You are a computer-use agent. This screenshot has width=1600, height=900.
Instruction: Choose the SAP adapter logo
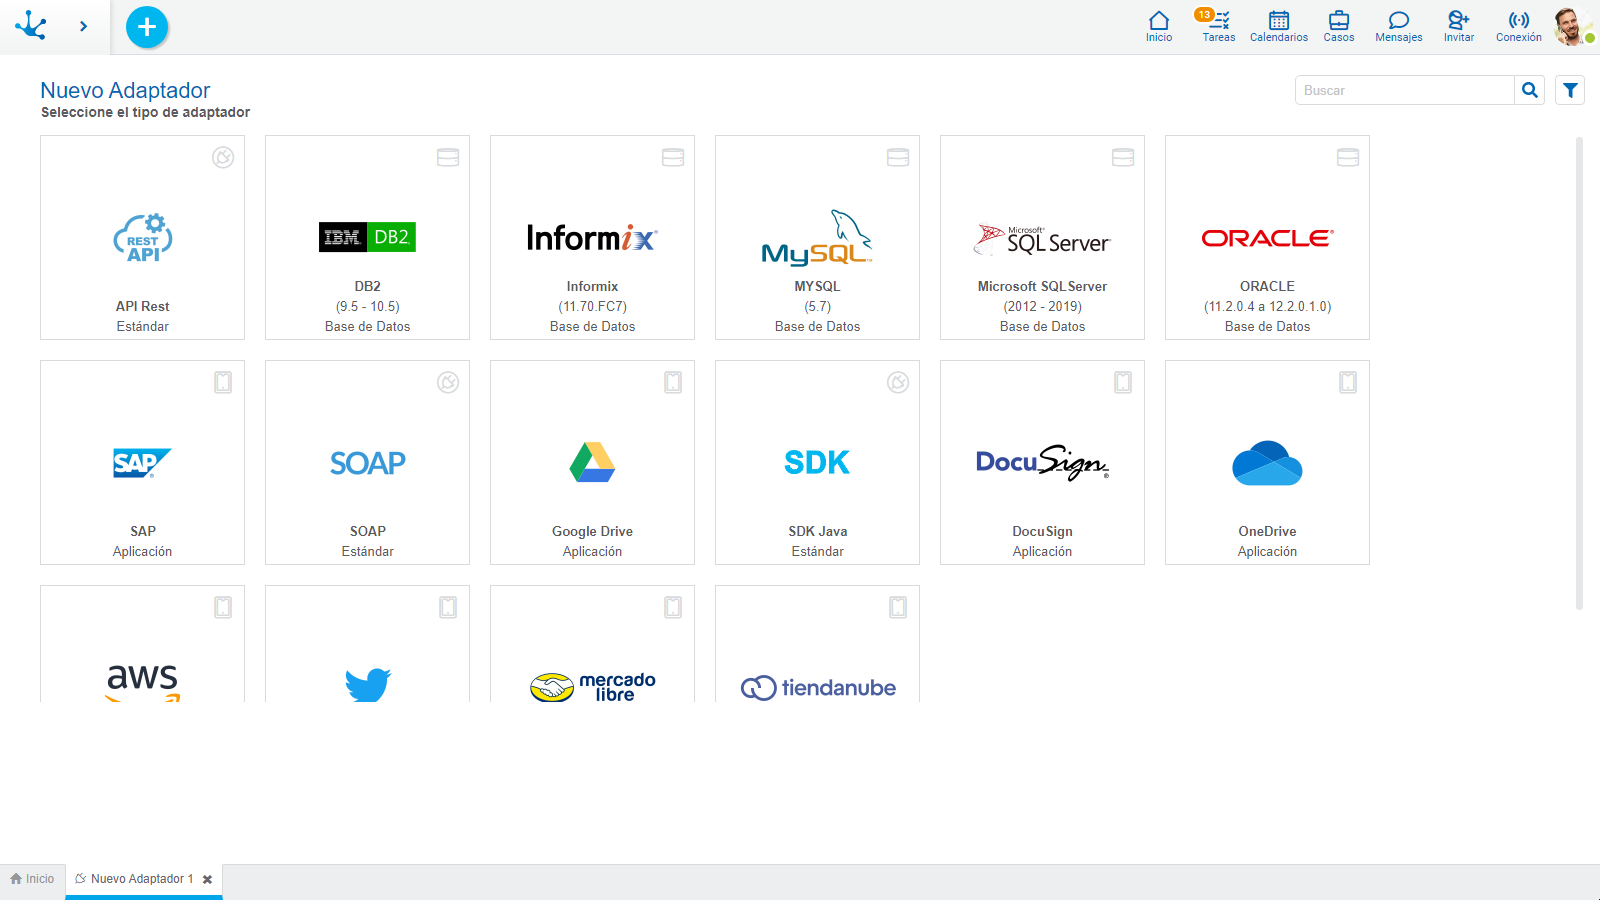[143, 463]
